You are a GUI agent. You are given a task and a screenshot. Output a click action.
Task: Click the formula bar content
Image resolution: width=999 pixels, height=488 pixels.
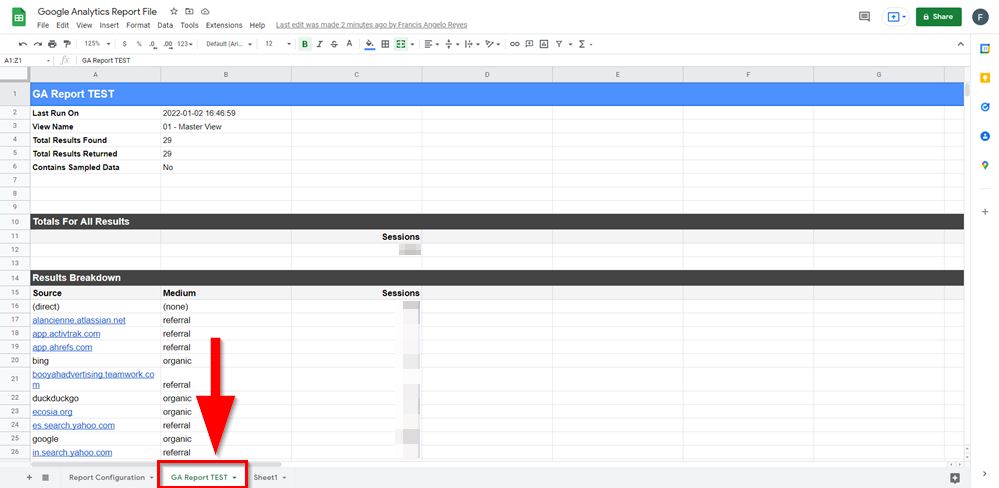tap(106, 60)
